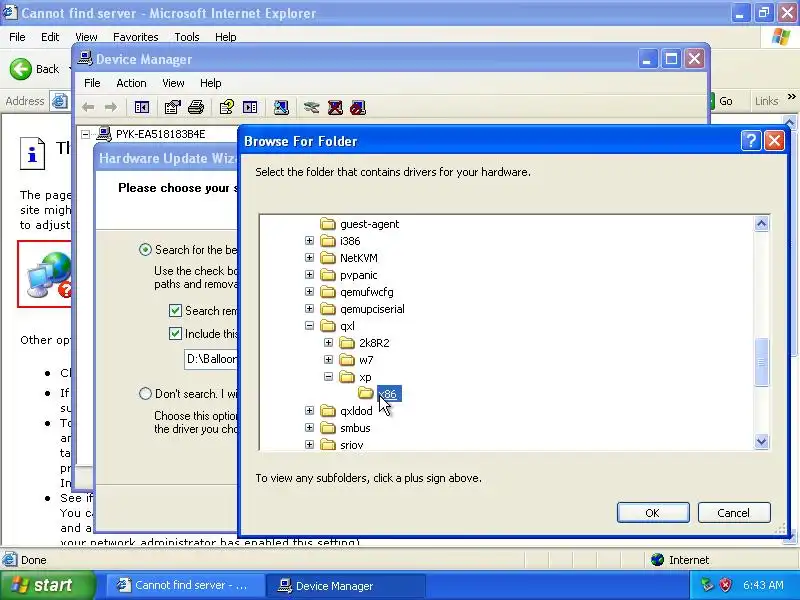
Task: Collapse the qxl folder
Action: coord(309,326)
